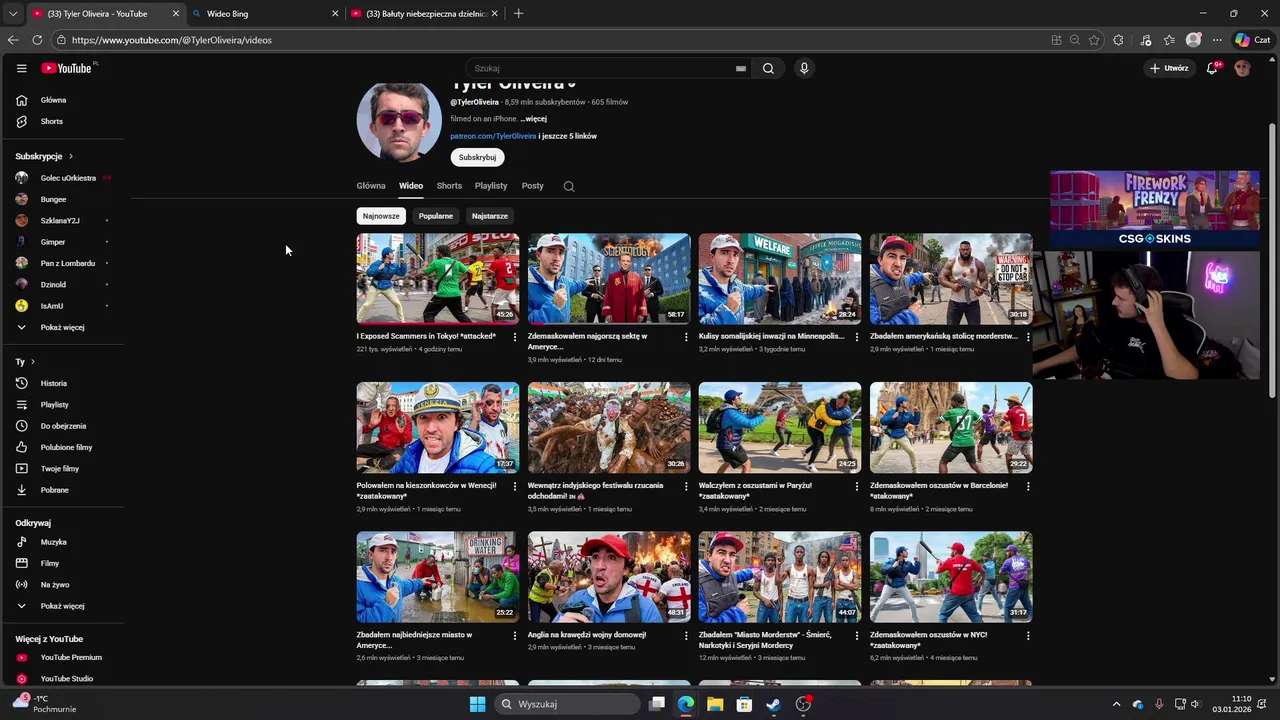1280x720 pixels.
Task: Open the account avatar menu
Action: 1242,68
